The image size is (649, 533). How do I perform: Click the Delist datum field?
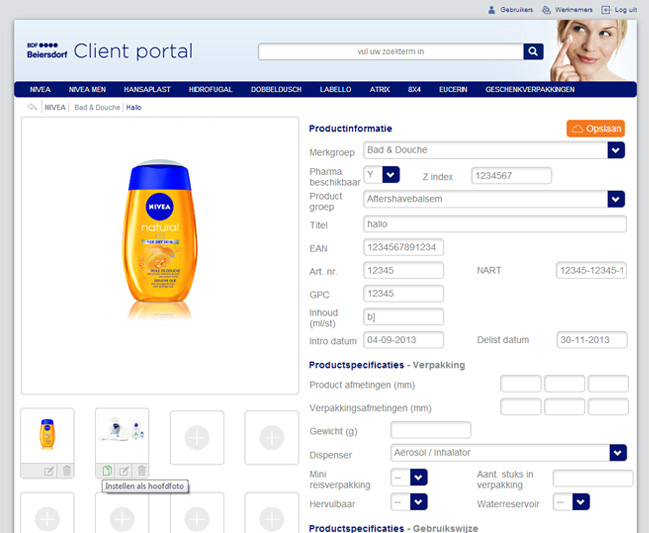(591, 340)
